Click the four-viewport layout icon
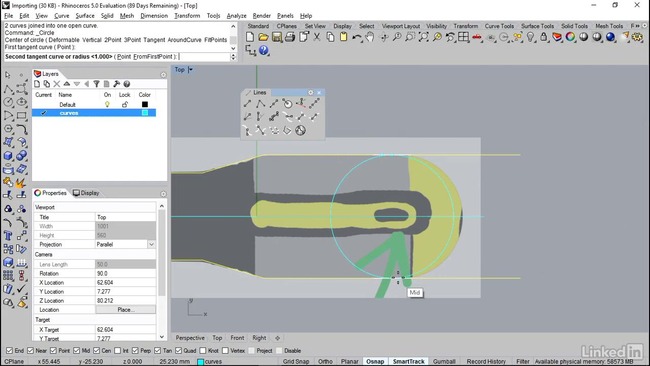The height and width of the screenshot is (366, 650). point(463,37)
